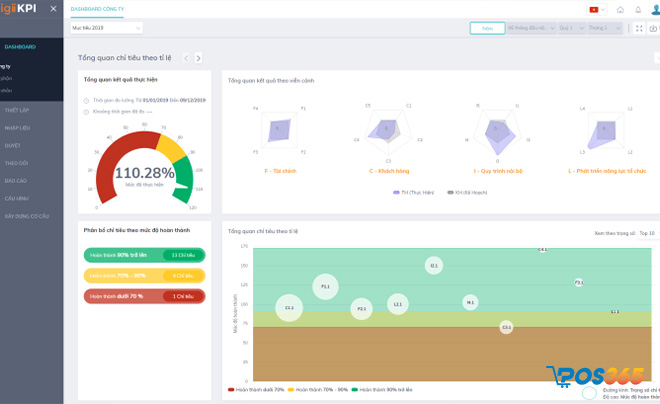
Task: Open the XÂY DỰNG CƠ CẤU sidebar menu
Action: click(x=27, y=216)
